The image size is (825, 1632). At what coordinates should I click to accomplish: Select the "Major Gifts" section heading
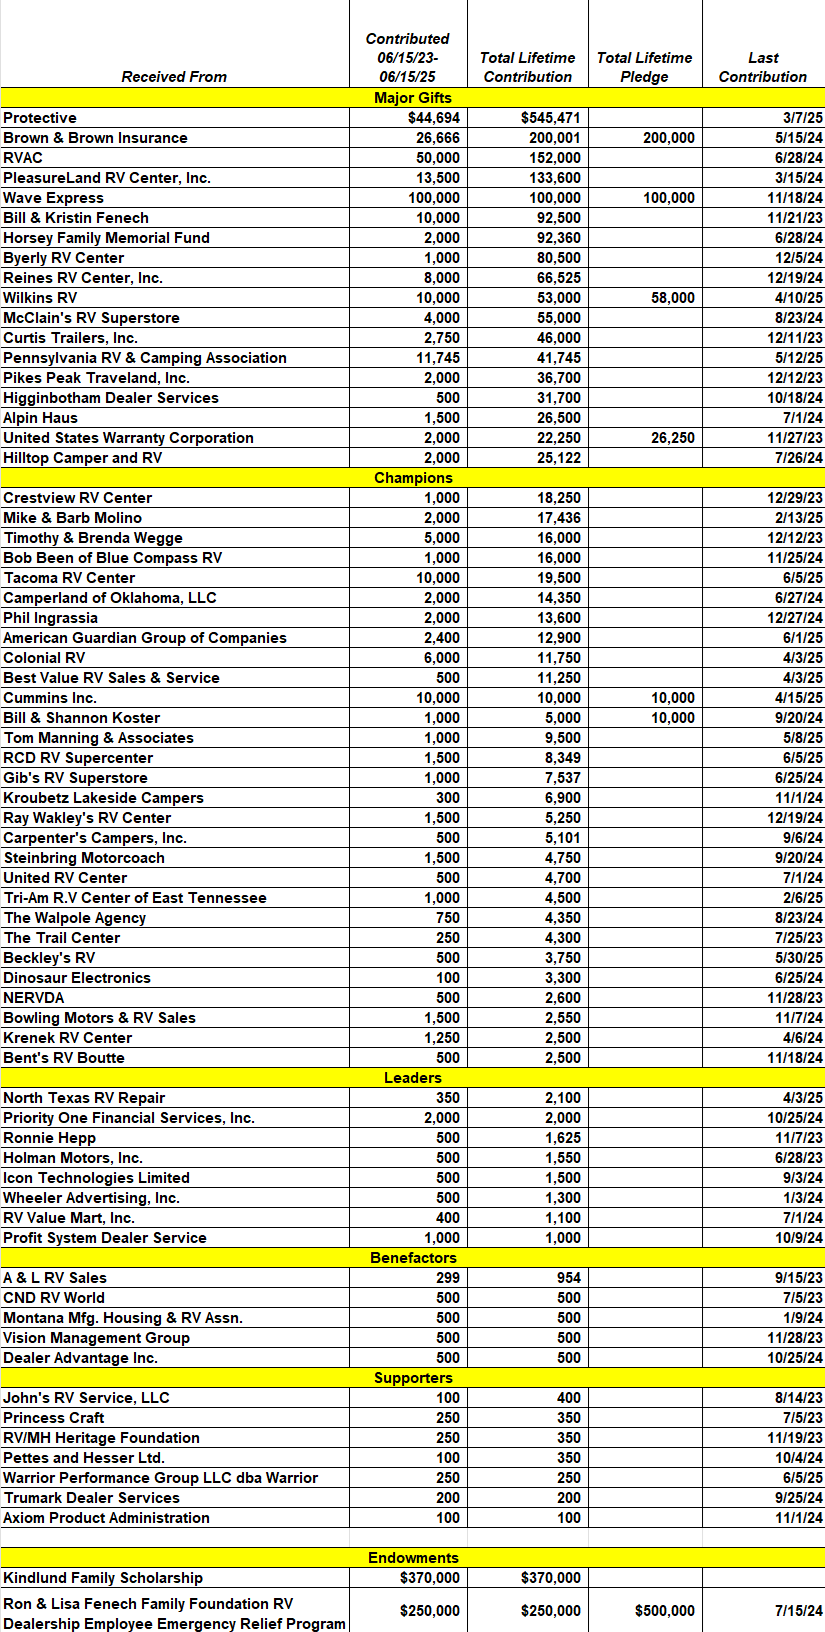click(x=413, y=98)
